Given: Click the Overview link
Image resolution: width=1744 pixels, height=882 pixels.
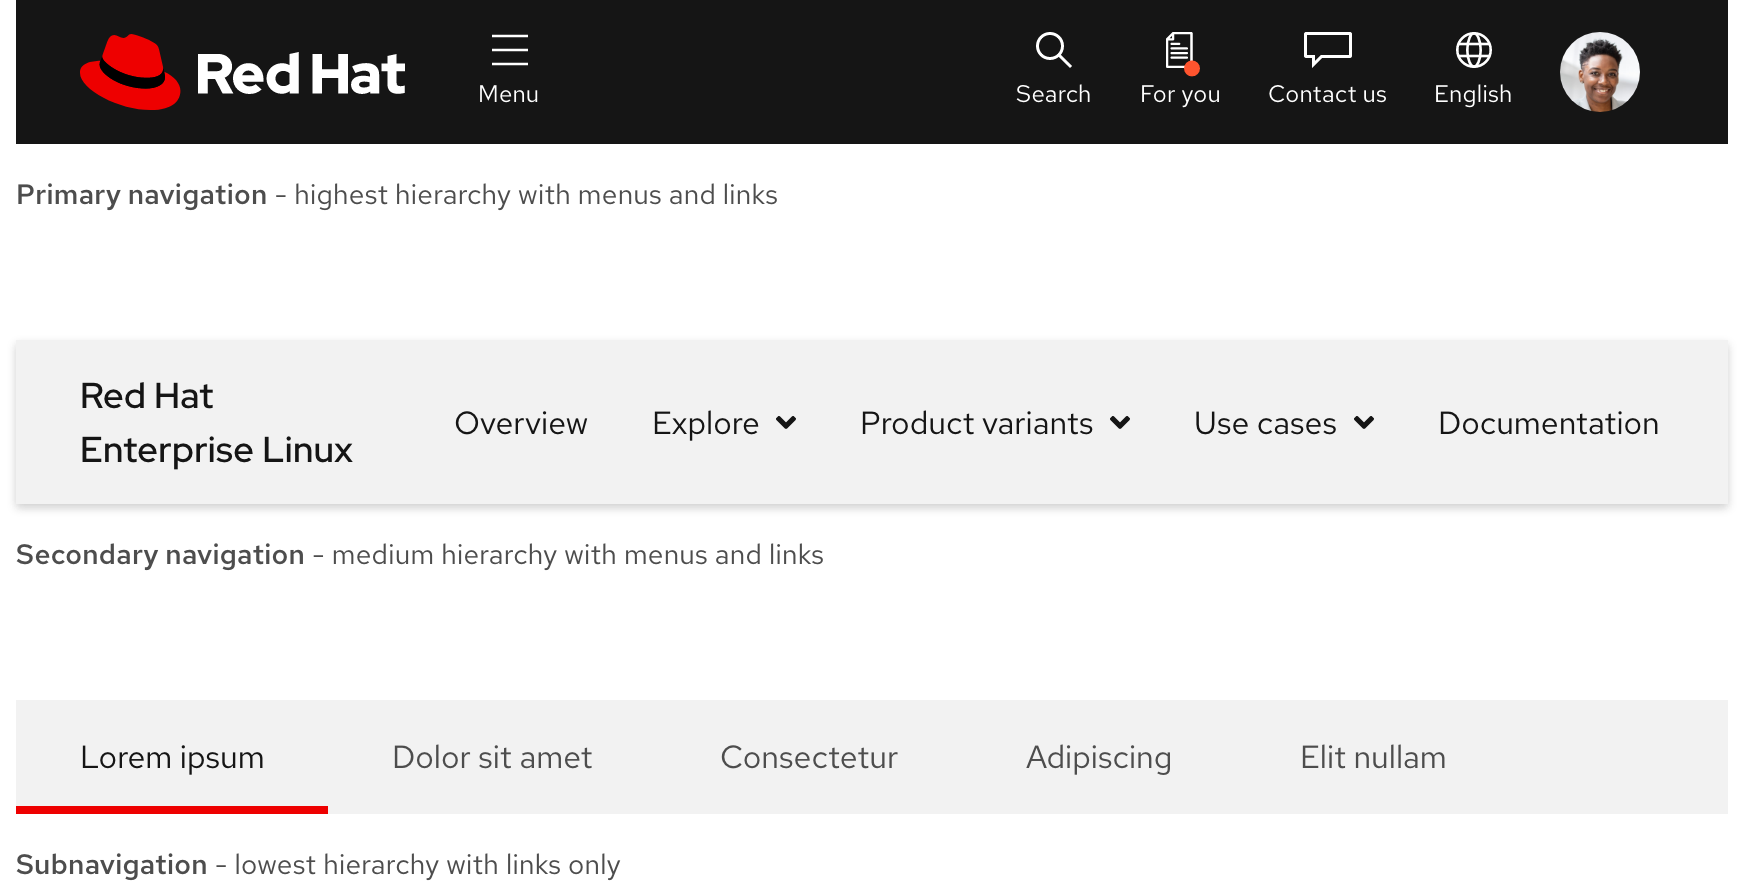Looking at the screenshot, I should 521,423.
